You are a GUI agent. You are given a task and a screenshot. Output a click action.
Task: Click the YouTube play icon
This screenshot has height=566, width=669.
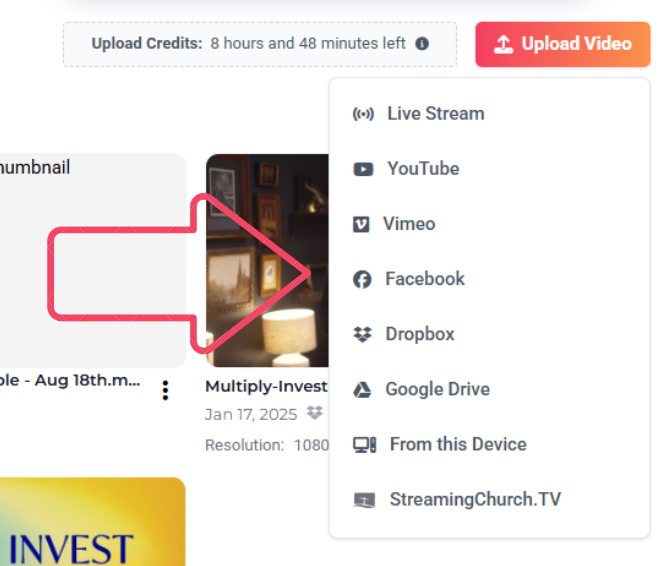(363, 169)
